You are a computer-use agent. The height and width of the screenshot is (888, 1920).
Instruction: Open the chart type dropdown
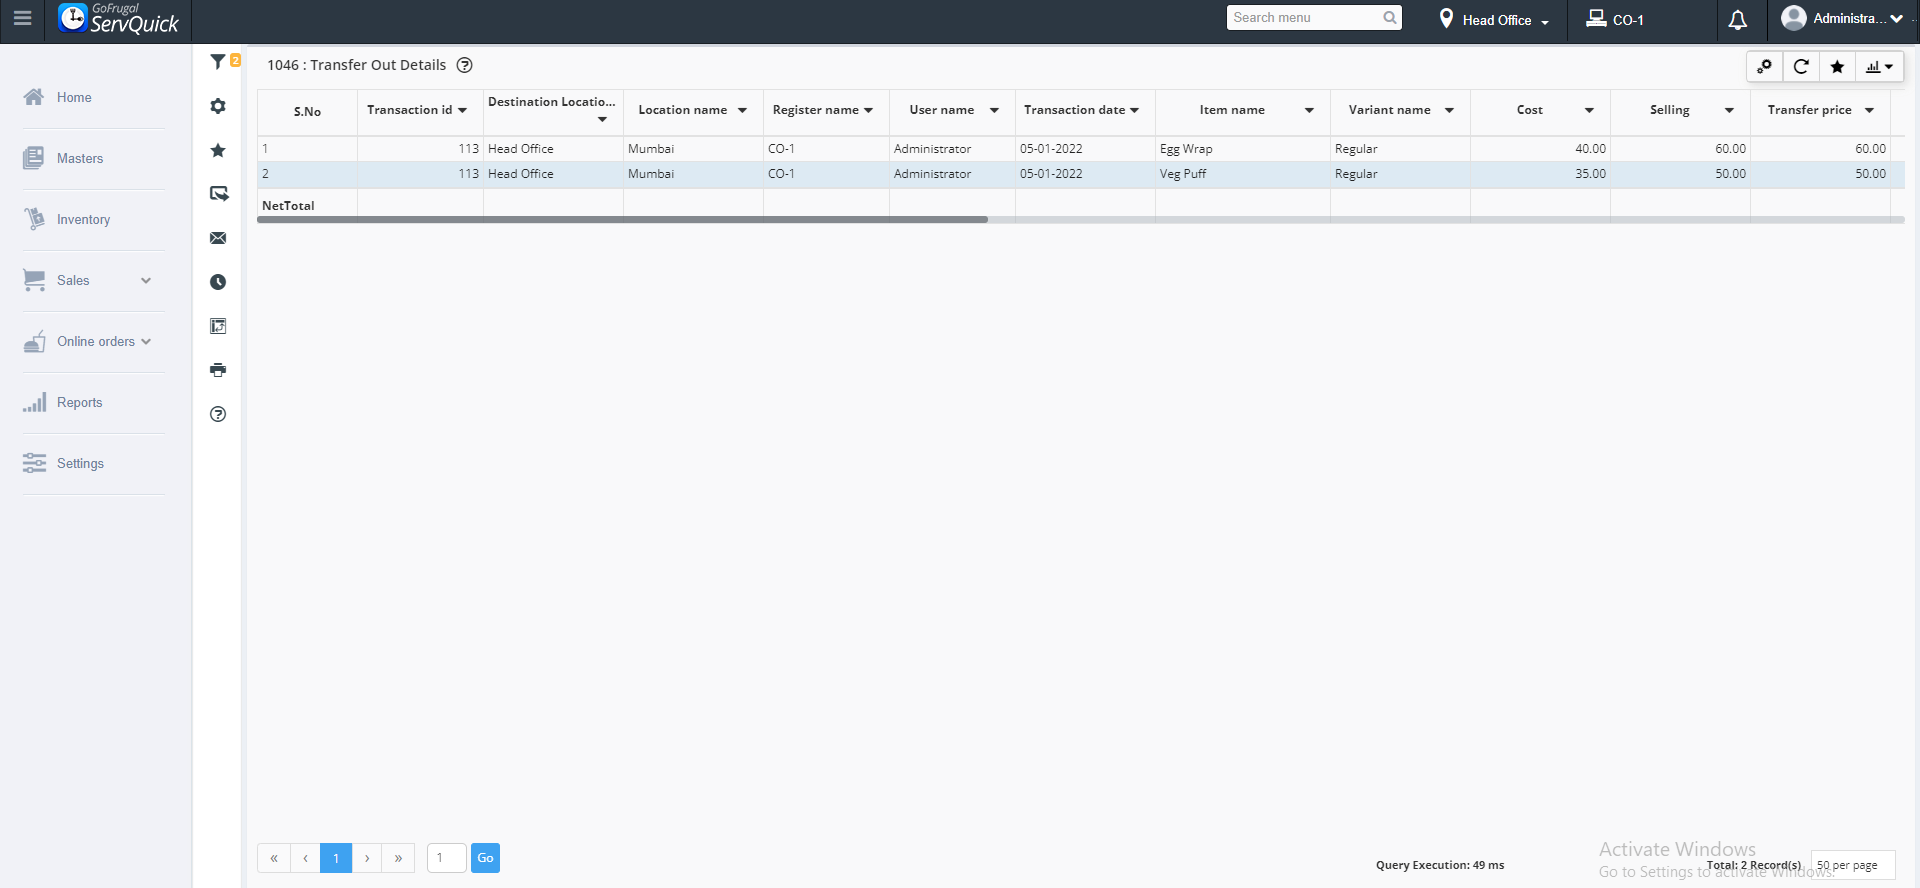(x=1879, y=67)
